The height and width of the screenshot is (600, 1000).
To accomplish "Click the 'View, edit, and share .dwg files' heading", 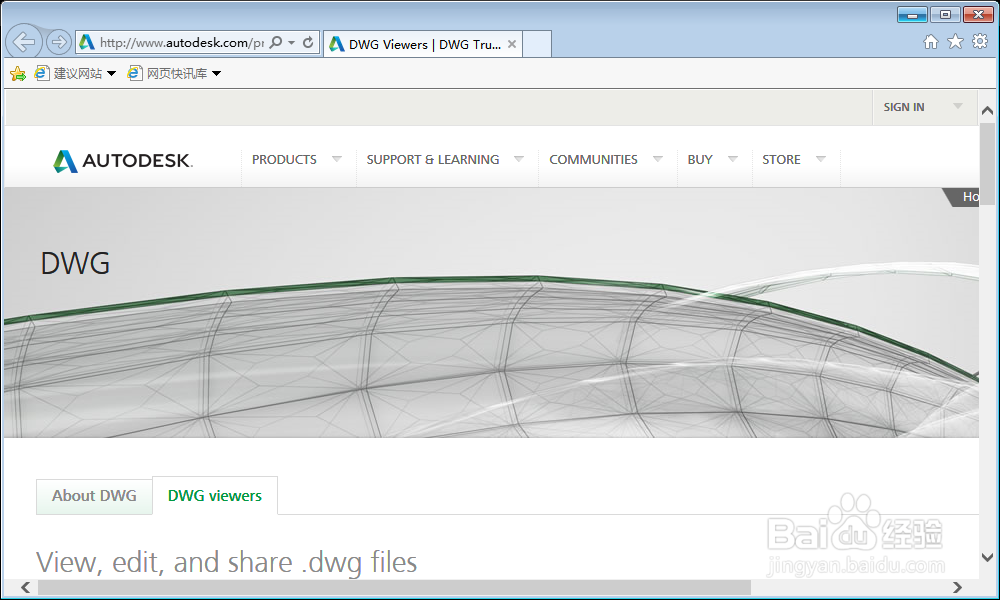I will (226, 563).
